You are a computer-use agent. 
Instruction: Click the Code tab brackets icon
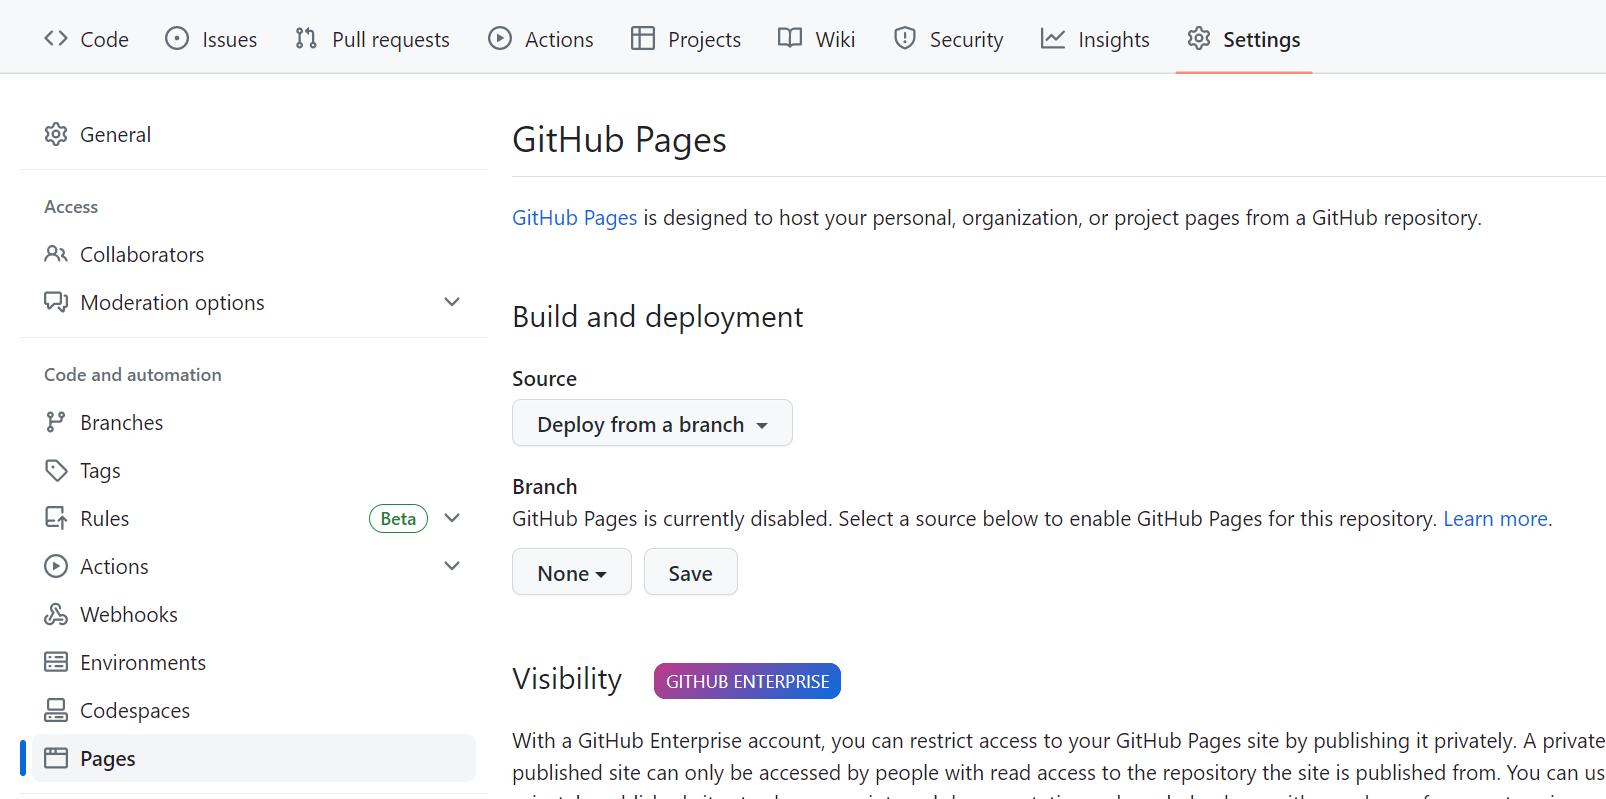[x=56, y=39]
